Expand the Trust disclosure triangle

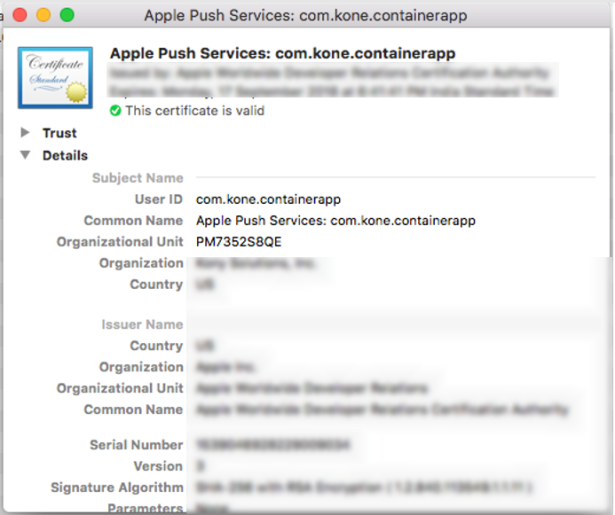click(25, 133)
